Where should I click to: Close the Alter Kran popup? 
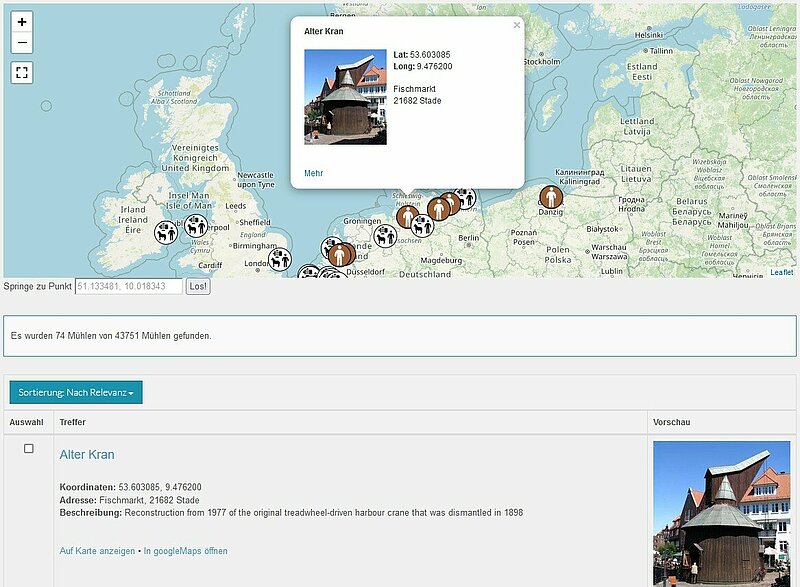tap(516, 26)
